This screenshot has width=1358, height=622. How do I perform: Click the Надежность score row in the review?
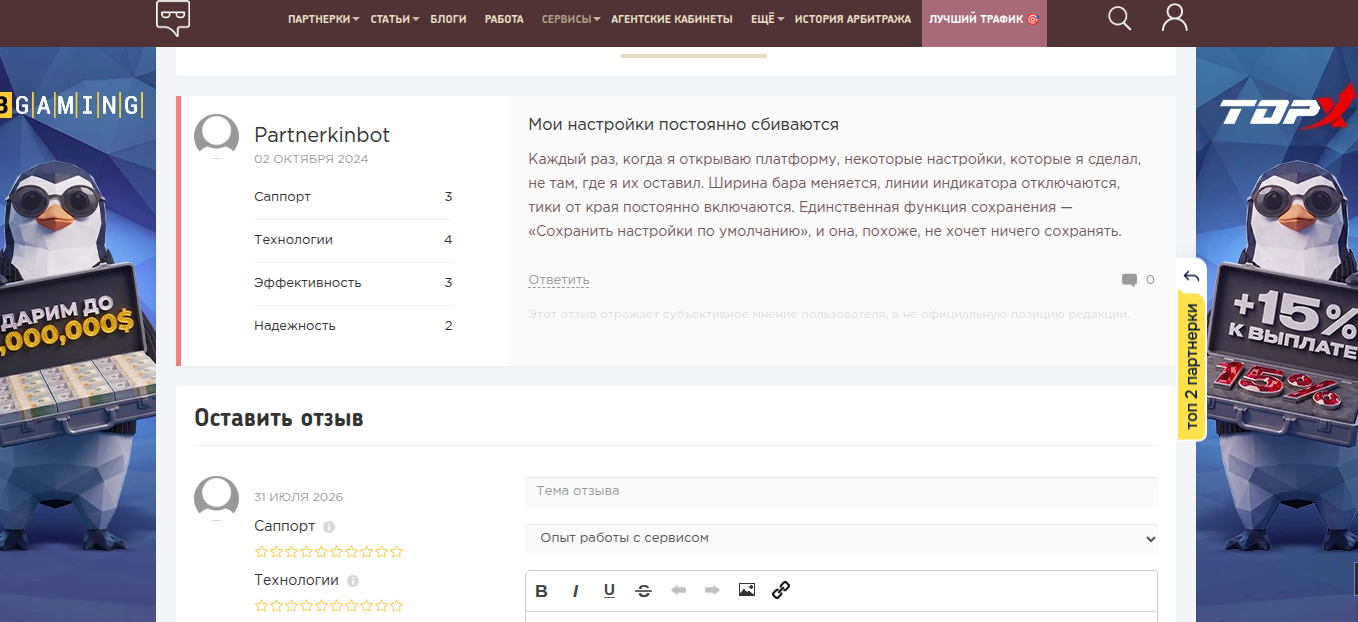(353, 326)
